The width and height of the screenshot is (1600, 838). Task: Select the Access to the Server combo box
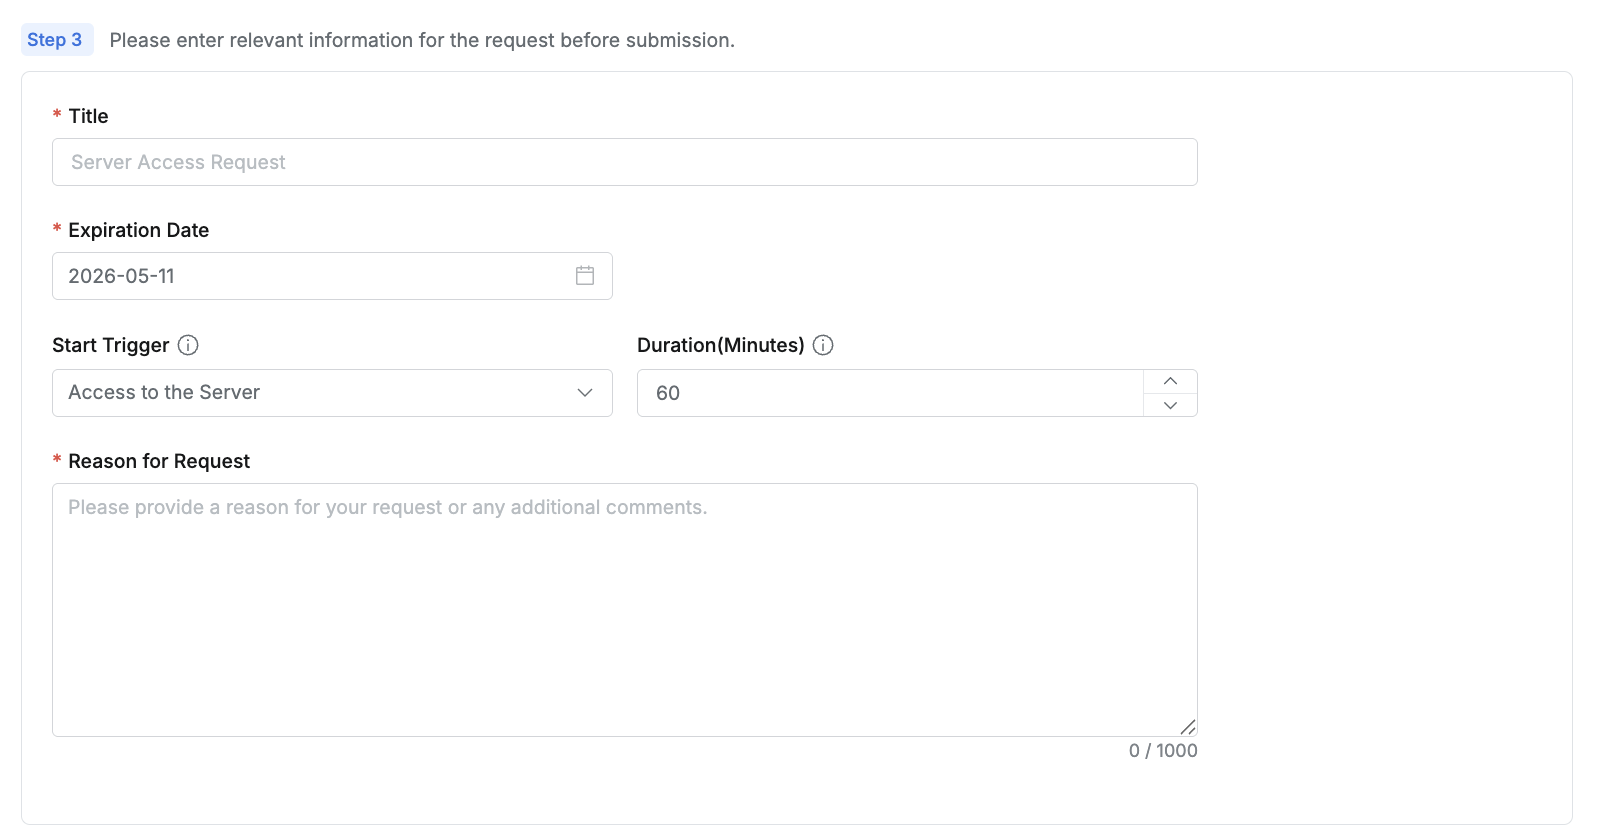320,393
